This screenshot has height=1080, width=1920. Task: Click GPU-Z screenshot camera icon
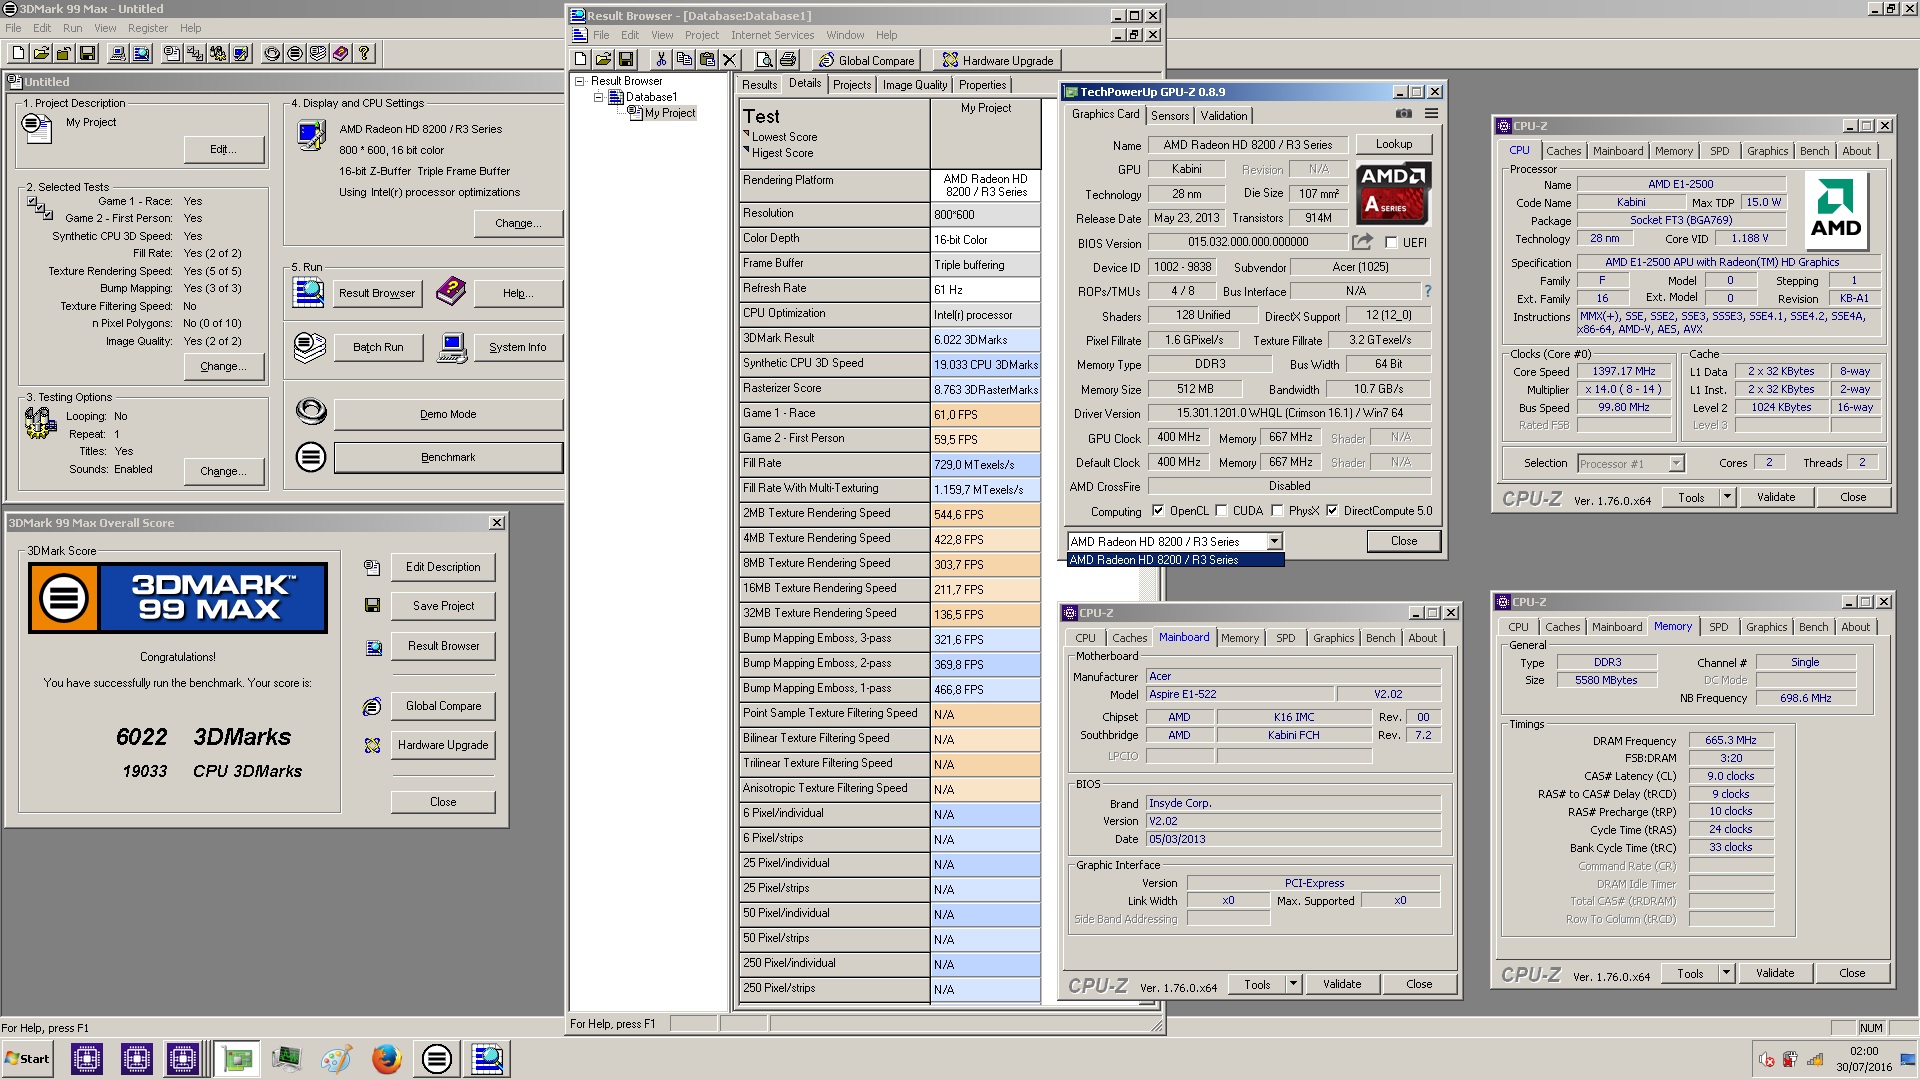[1404, 114]
